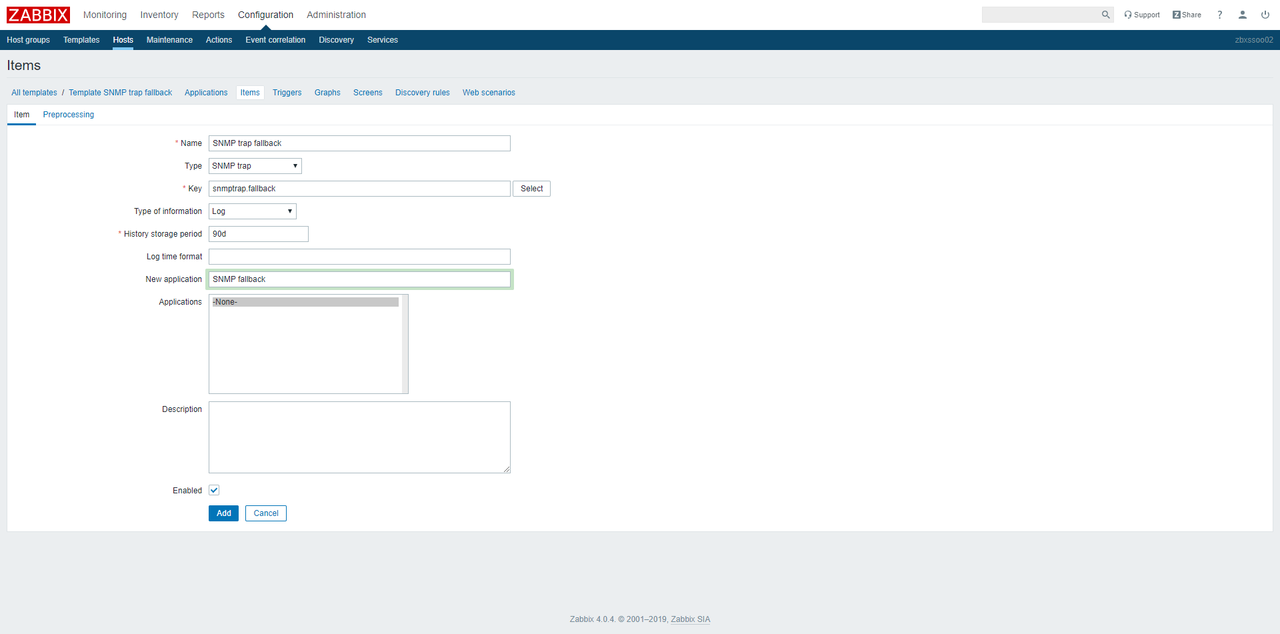The image size is (1280, 634).
Task: Click the Share icon button
Action: coord(1187,15)
